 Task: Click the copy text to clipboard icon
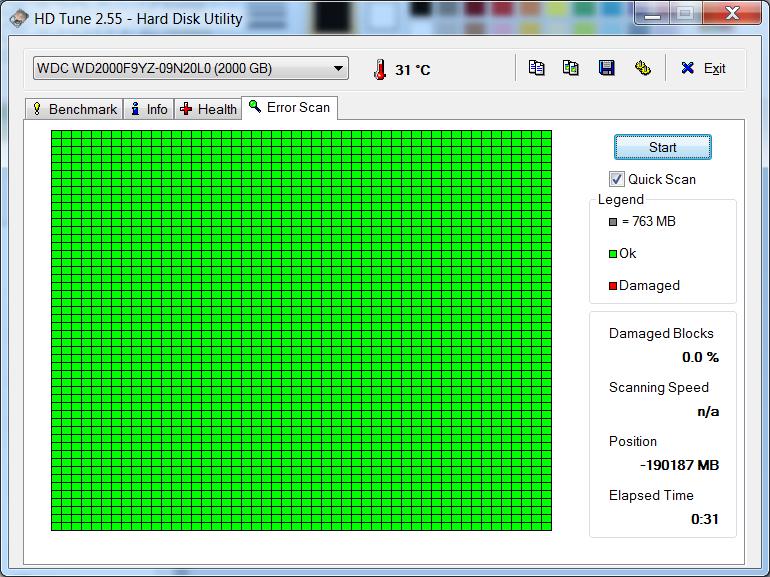[537, 68]
